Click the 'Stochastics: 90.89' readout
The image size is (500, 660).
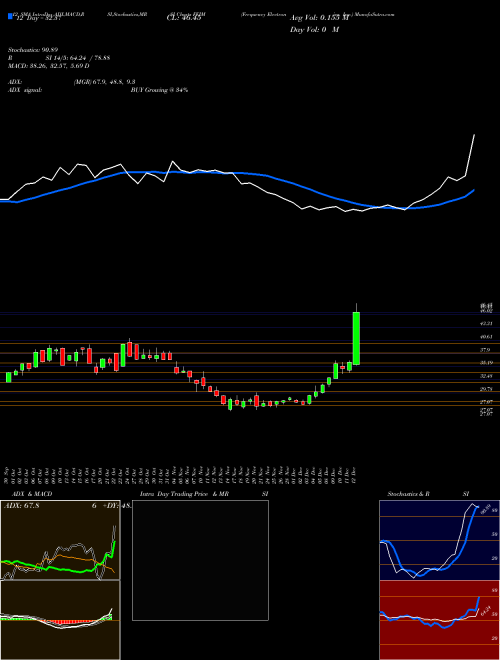[32, 50]
